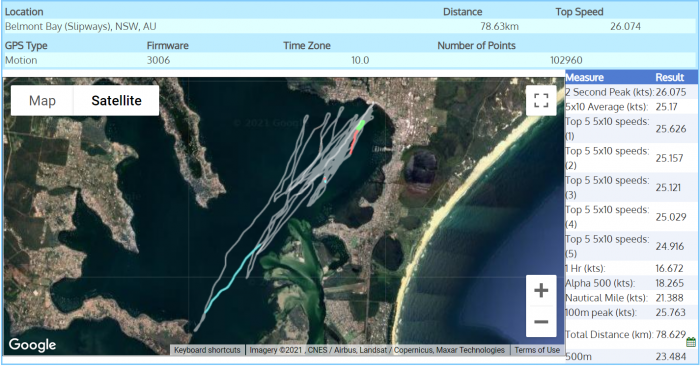700x366 pixels.
Task: Click the green track segment
Action: pos(360,125)
